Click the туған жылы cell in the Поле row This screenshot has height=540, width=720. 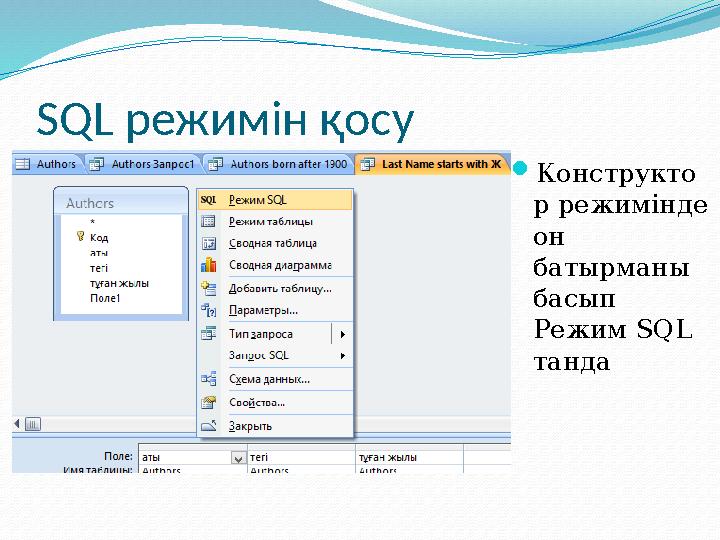point(409,457)
